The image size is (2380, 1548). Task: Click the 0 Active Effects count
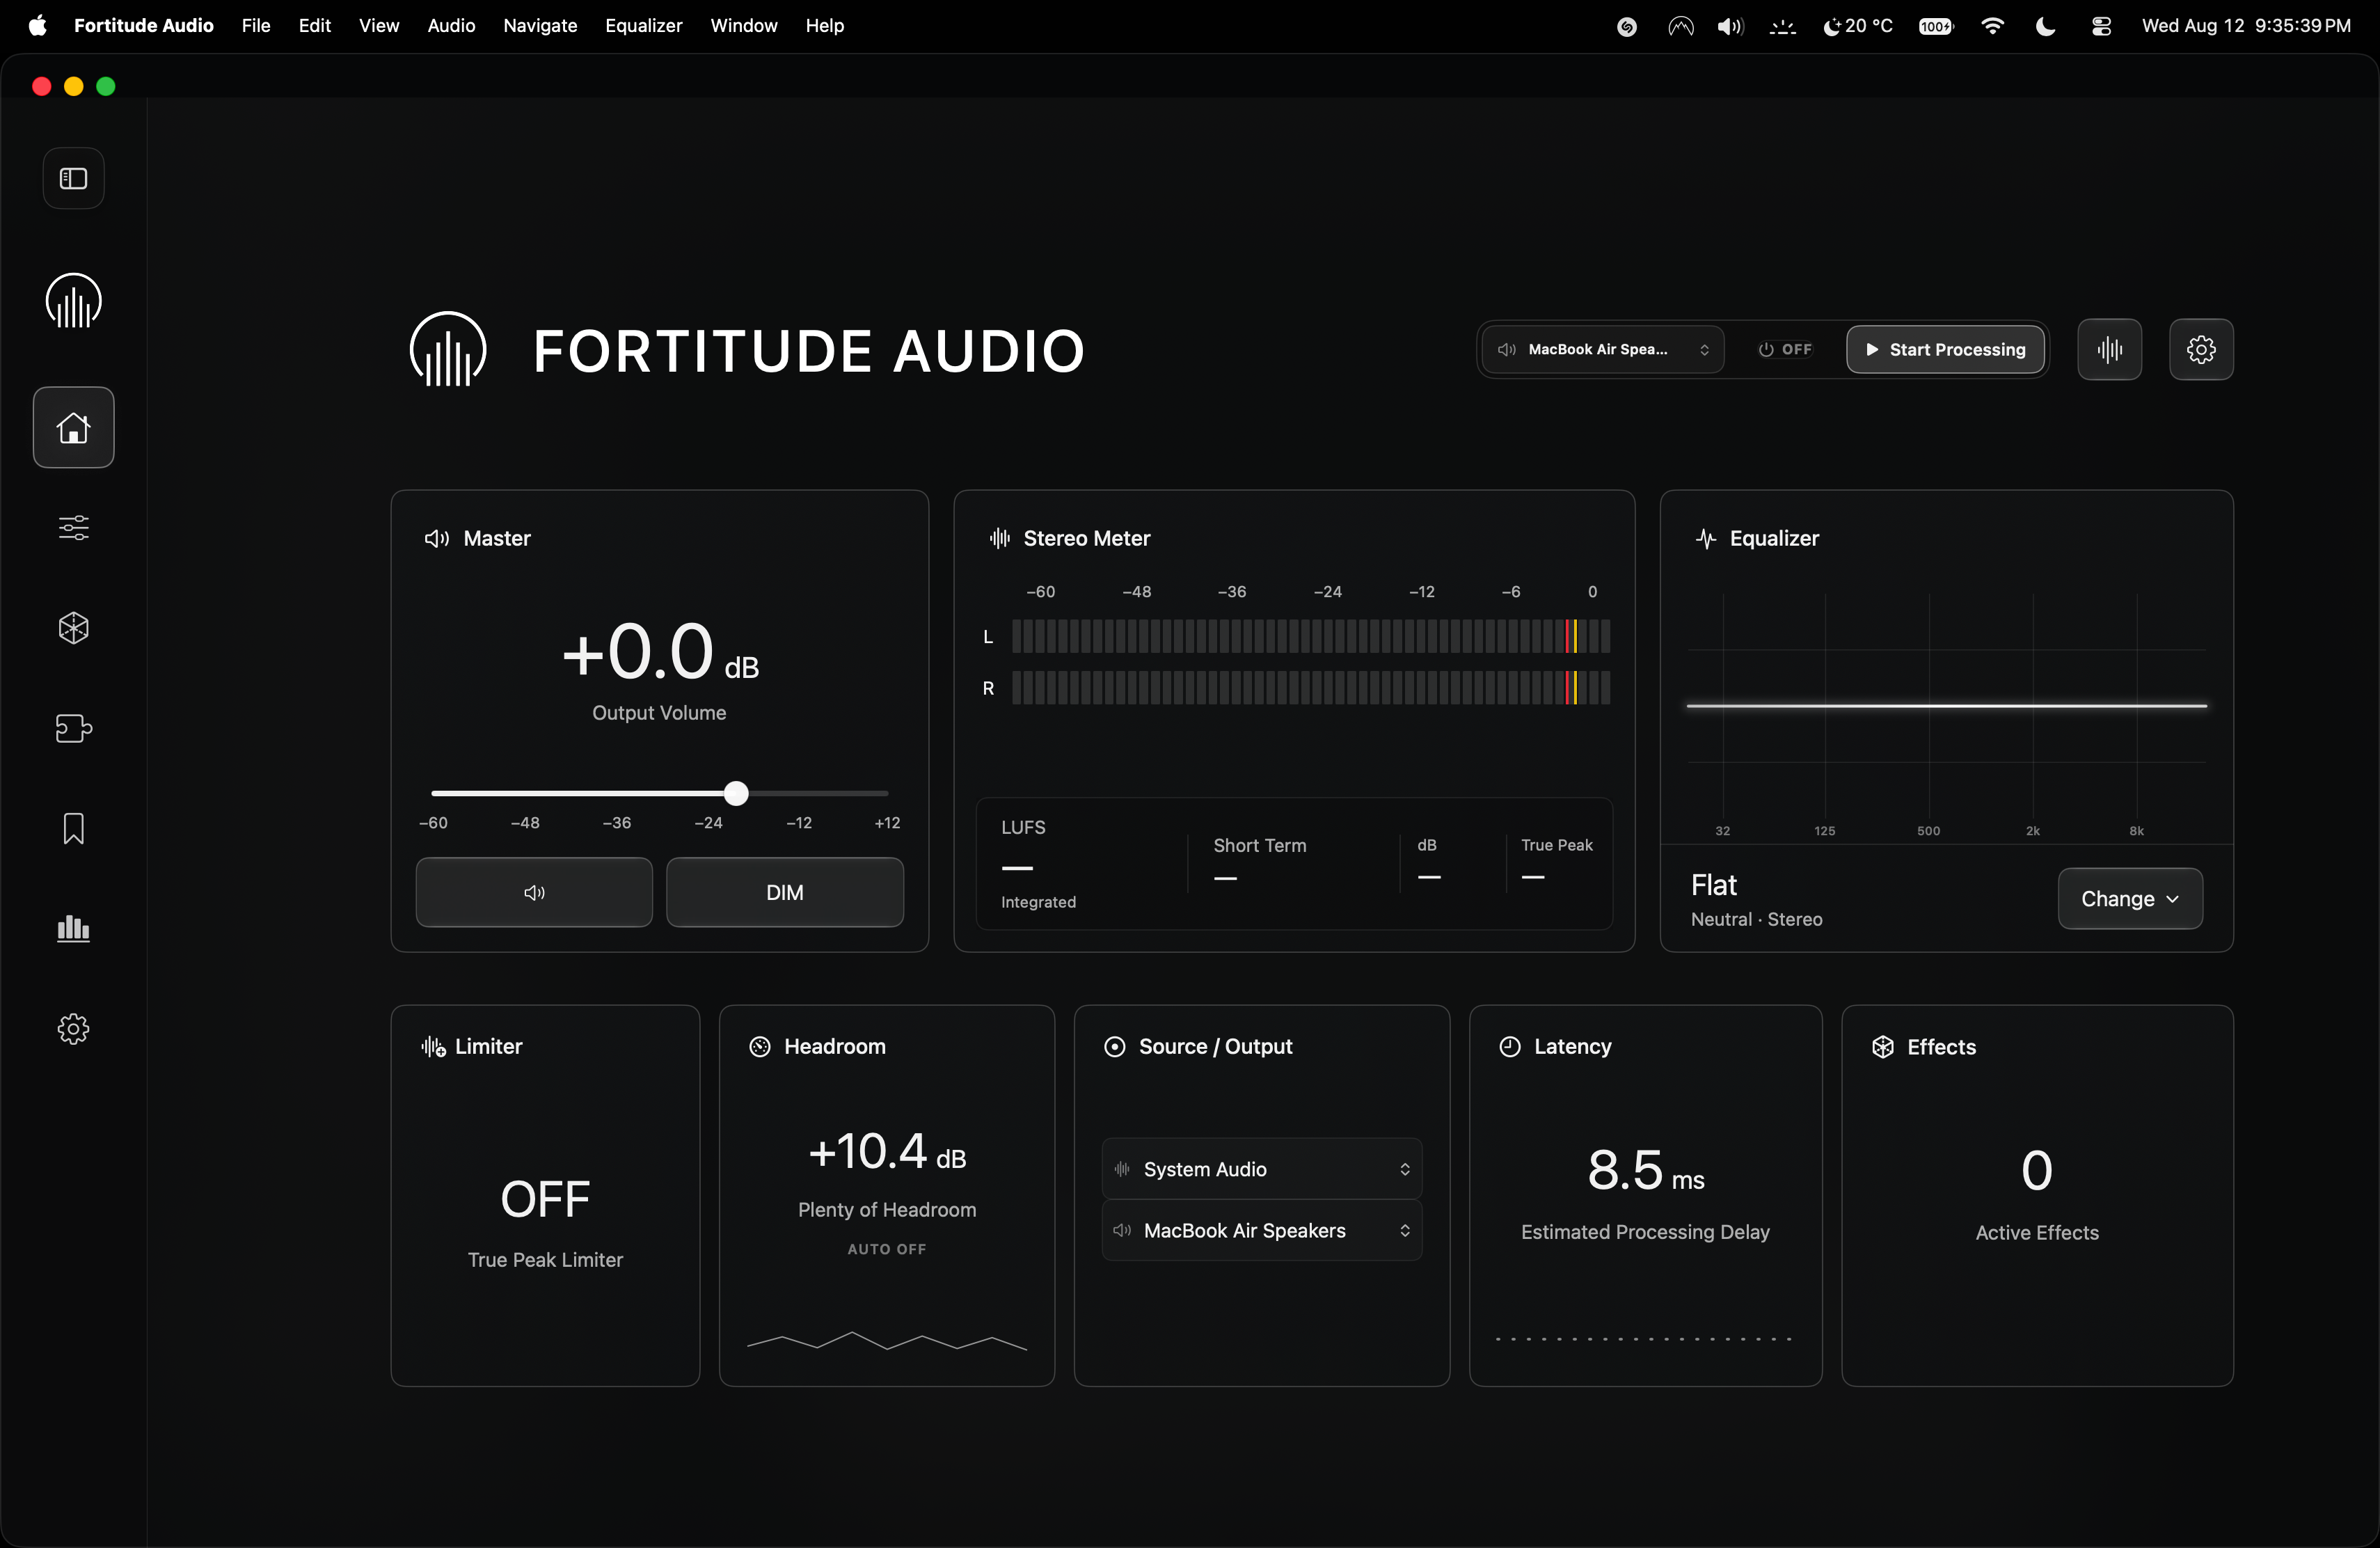tap(2036, 1170)
